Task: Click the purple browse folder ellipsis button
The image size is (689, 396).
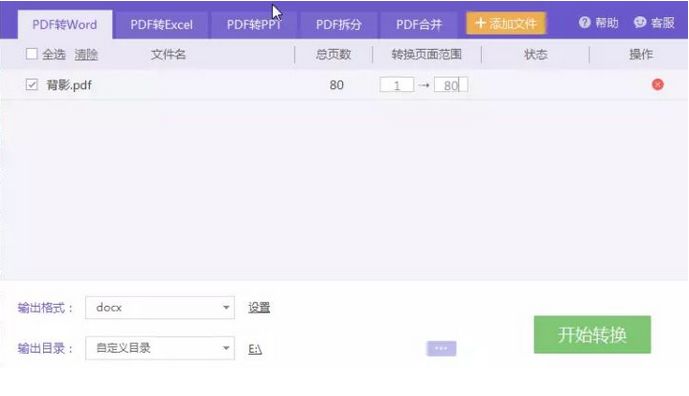Action: [441, 349]
